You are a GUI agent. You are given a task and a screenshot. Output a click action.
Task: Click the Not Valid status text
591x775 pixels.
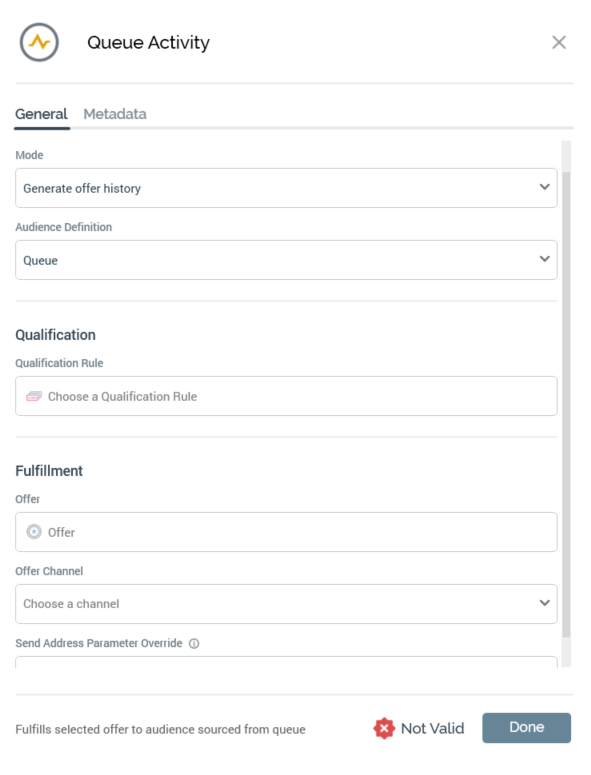[432, 729]
